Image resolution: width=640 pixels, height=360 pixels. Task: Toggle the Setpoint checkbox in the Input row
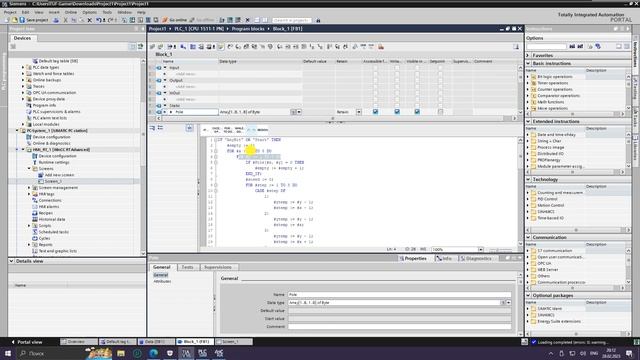[x=440, y=68]
